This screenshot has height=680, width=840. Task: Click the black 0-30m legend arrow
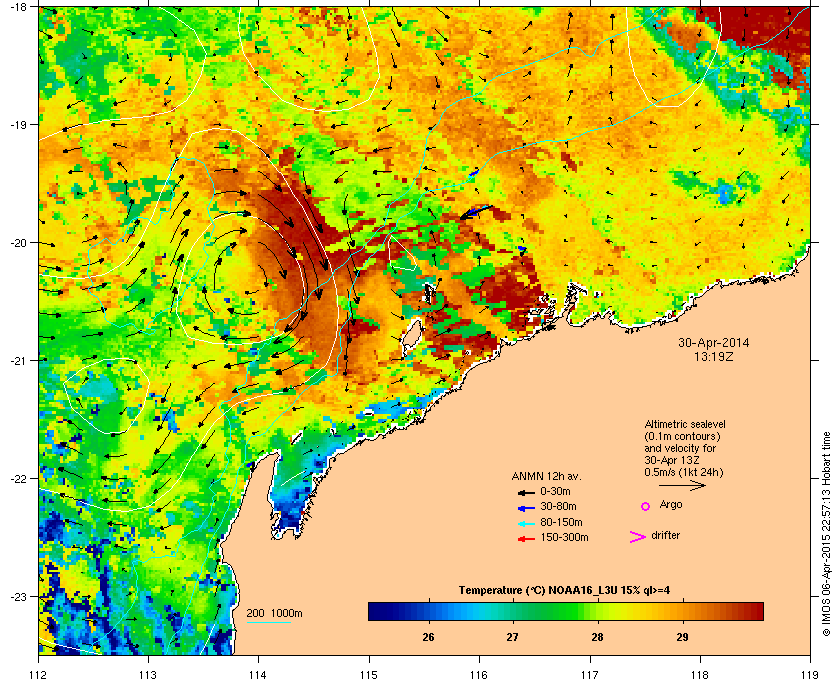tap(526, 492)
